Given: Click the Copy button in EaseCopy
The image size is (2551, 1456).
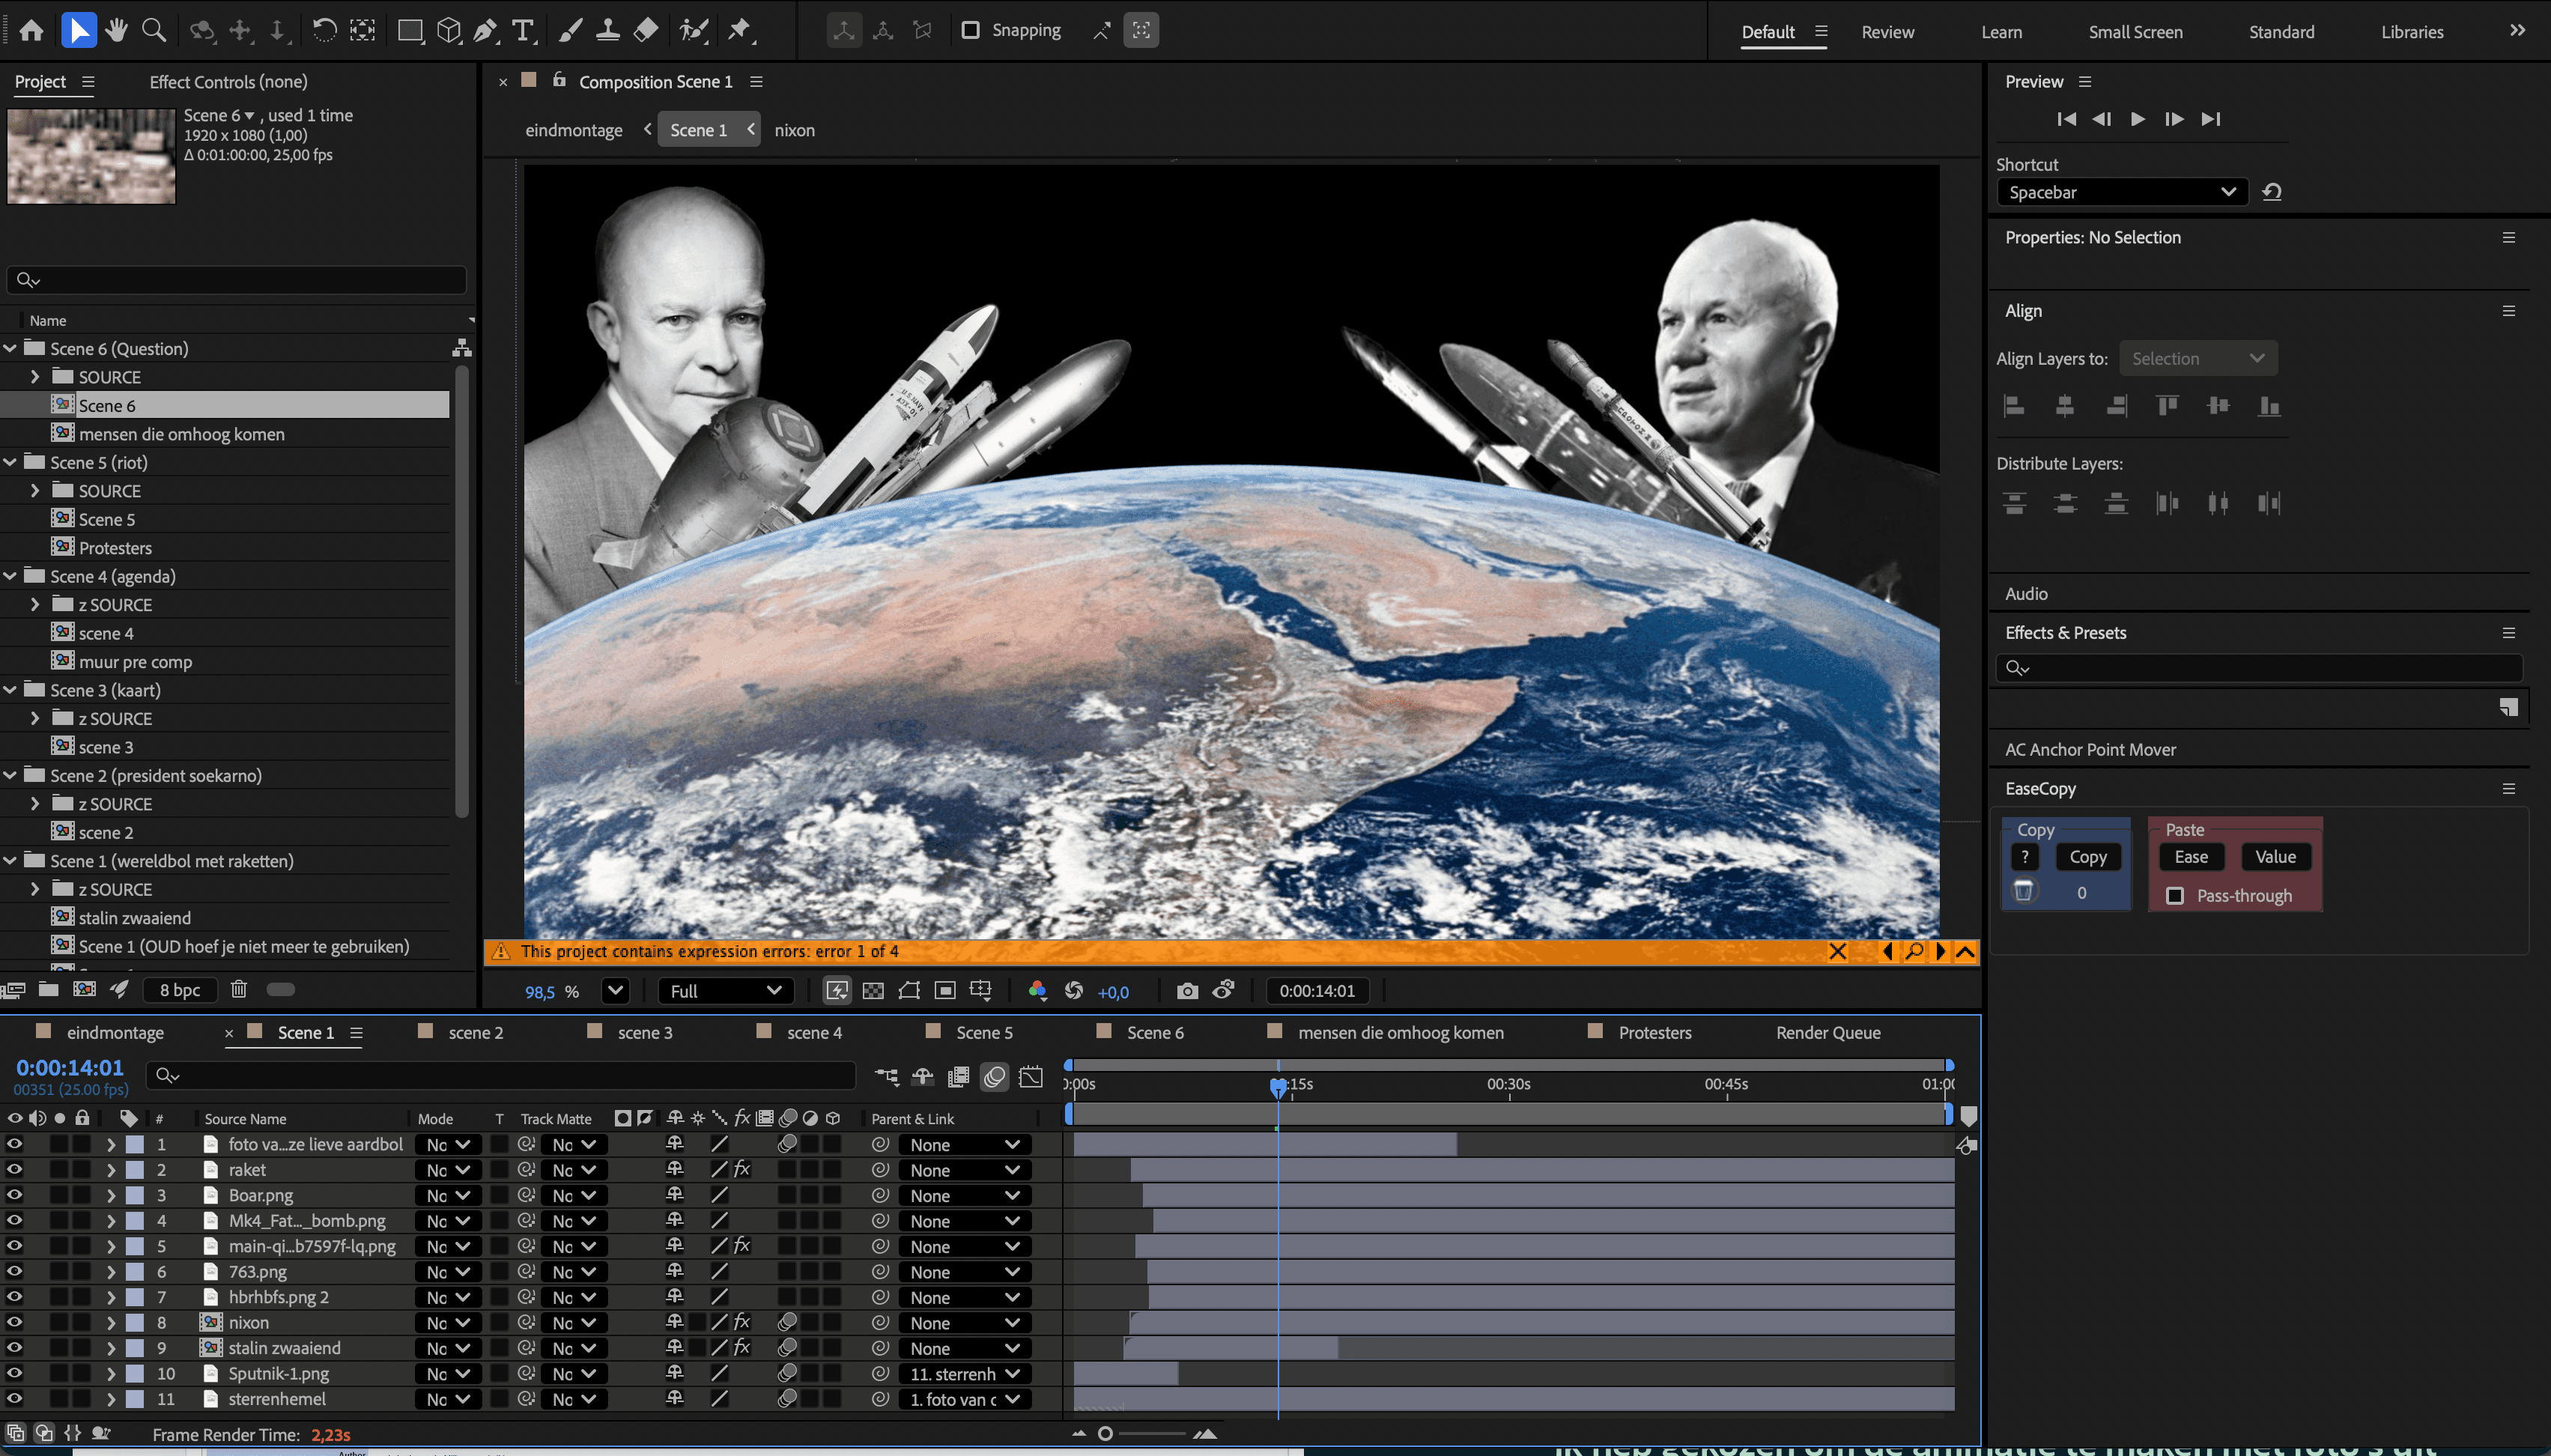Looking at the screenshot, I should click(x=2087, y=856).
